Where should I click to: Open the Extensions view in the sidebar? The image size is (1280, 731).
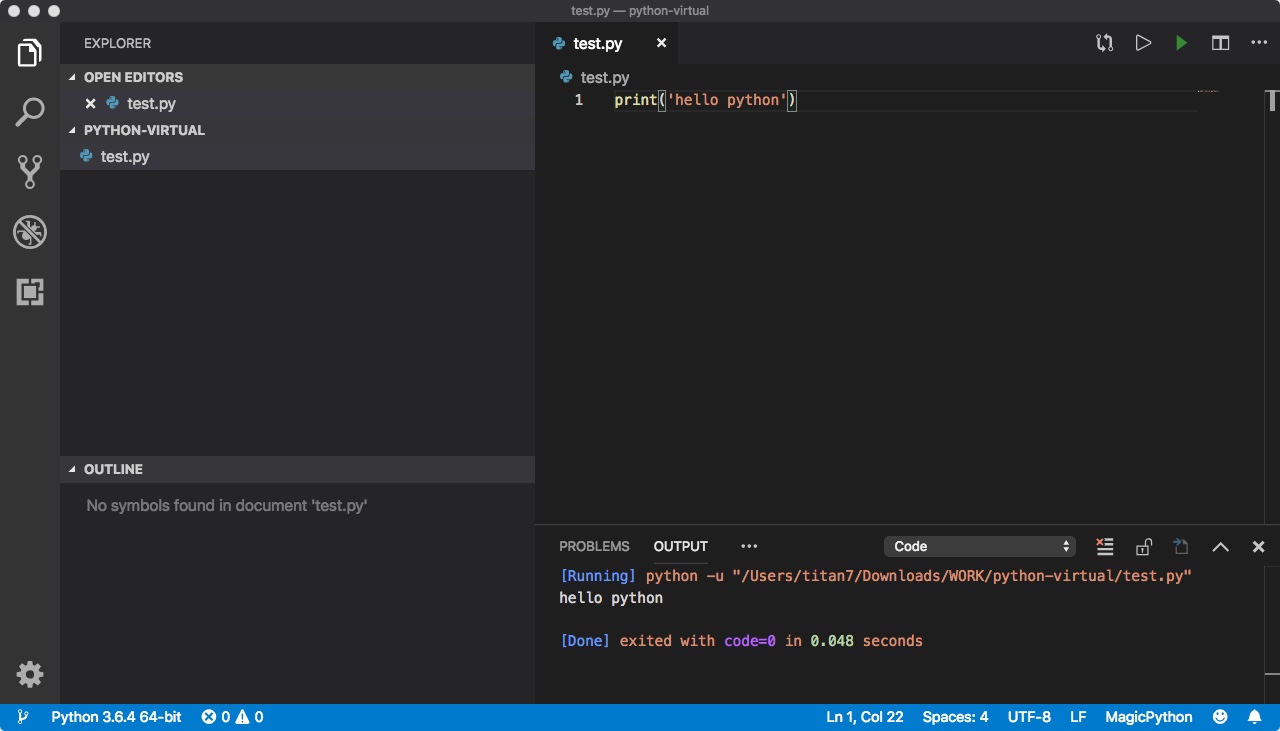pos(29,292)
